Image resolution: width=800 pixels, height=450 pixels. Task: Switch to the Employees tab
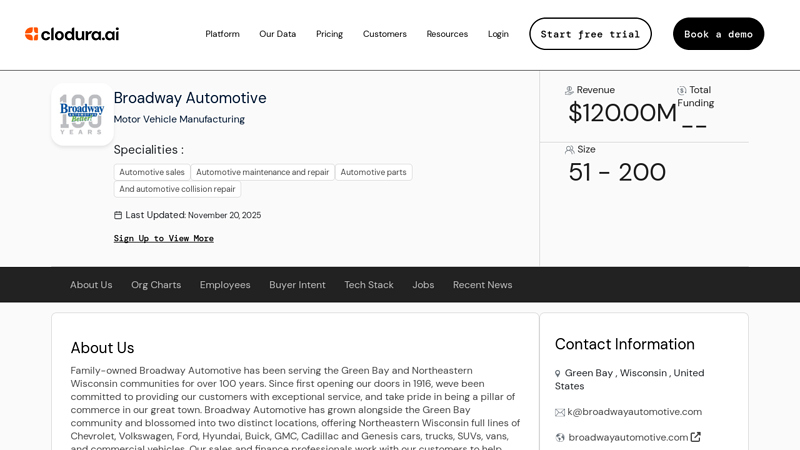225,285
